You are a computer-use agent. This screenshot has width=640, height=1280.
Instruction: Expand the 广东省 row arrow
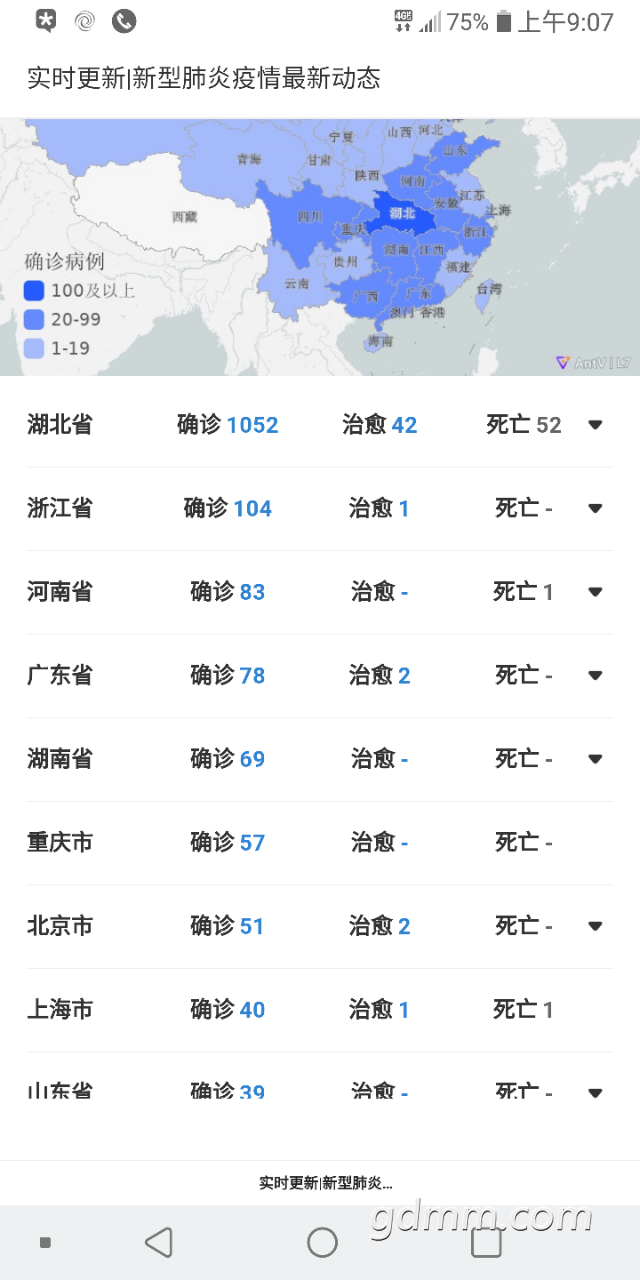[x=595, y=675]
